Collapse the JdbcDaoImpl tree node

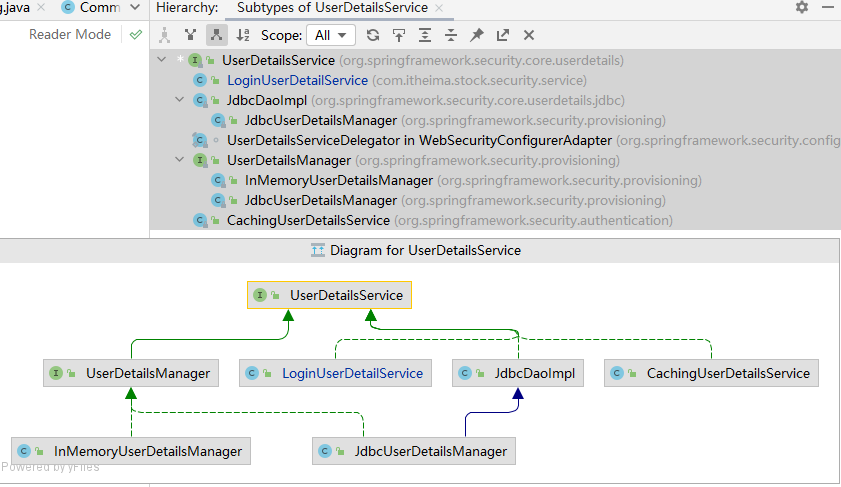(180, 100)
